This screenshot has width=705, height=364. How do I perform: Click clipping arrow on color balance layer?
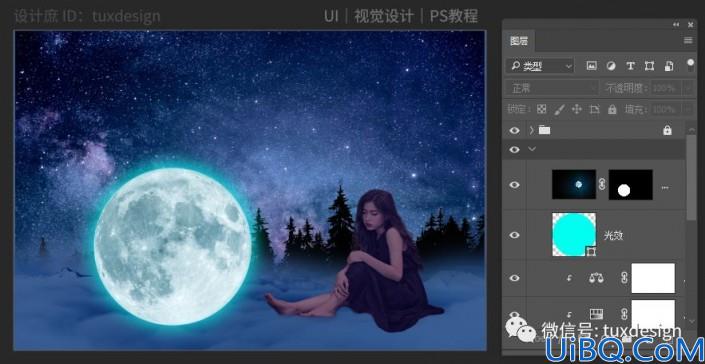pyautogui.click(x=569, y=279)
